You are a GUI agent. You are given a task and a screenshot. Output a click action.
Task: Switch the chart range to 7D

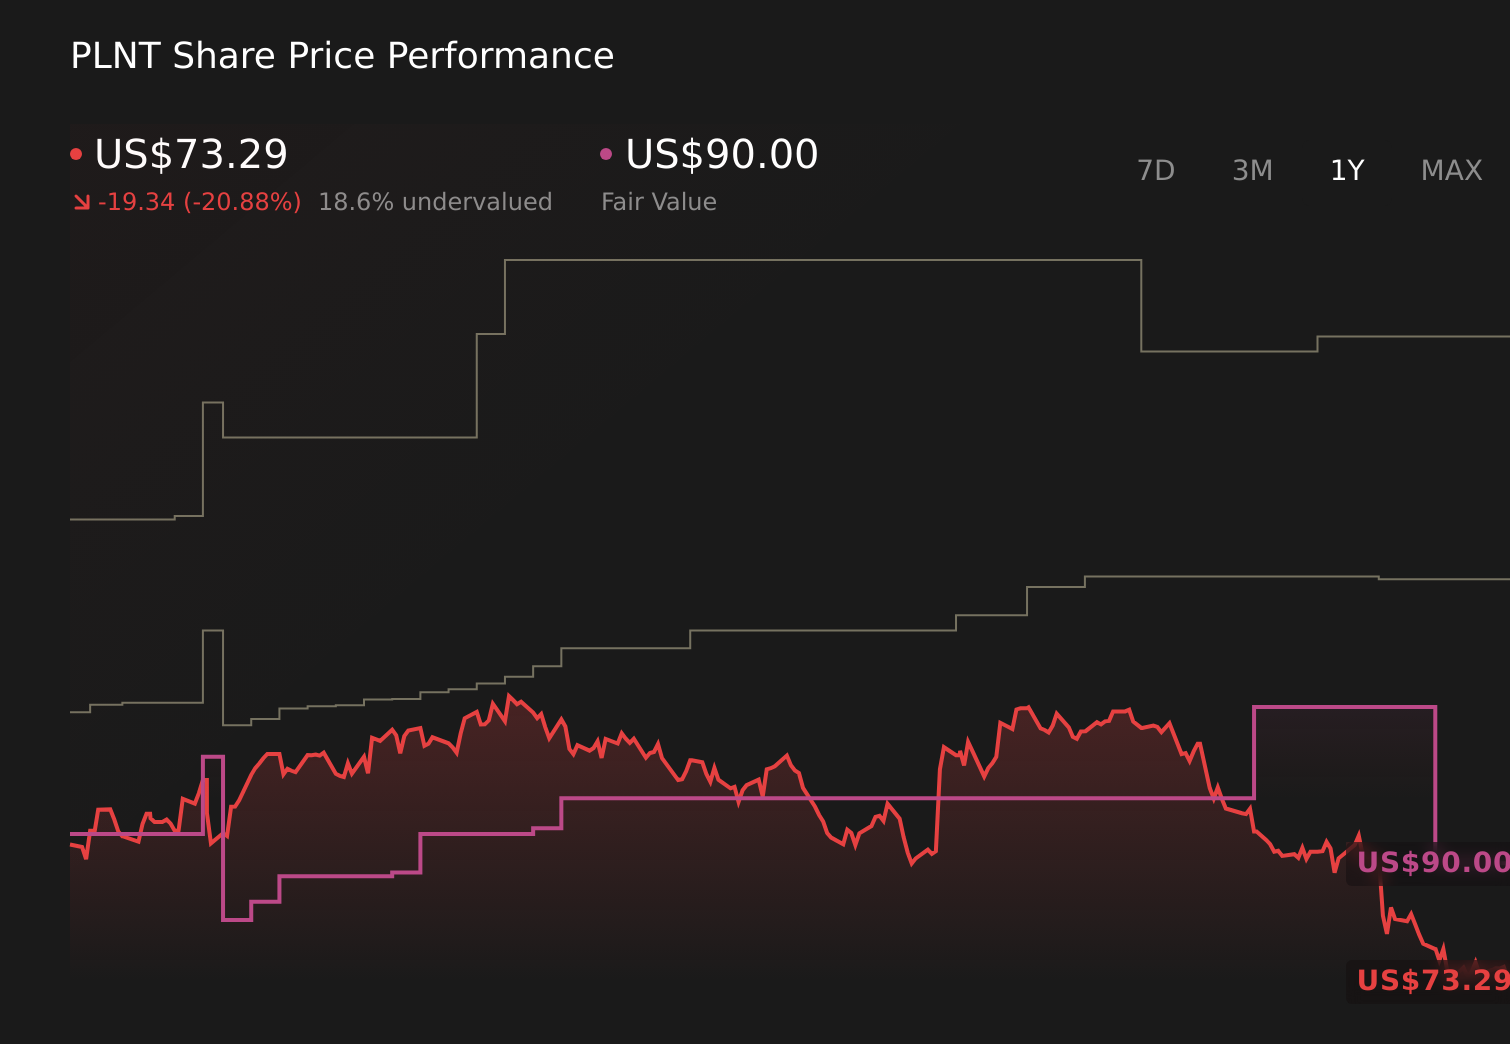tap(1156, 170)
